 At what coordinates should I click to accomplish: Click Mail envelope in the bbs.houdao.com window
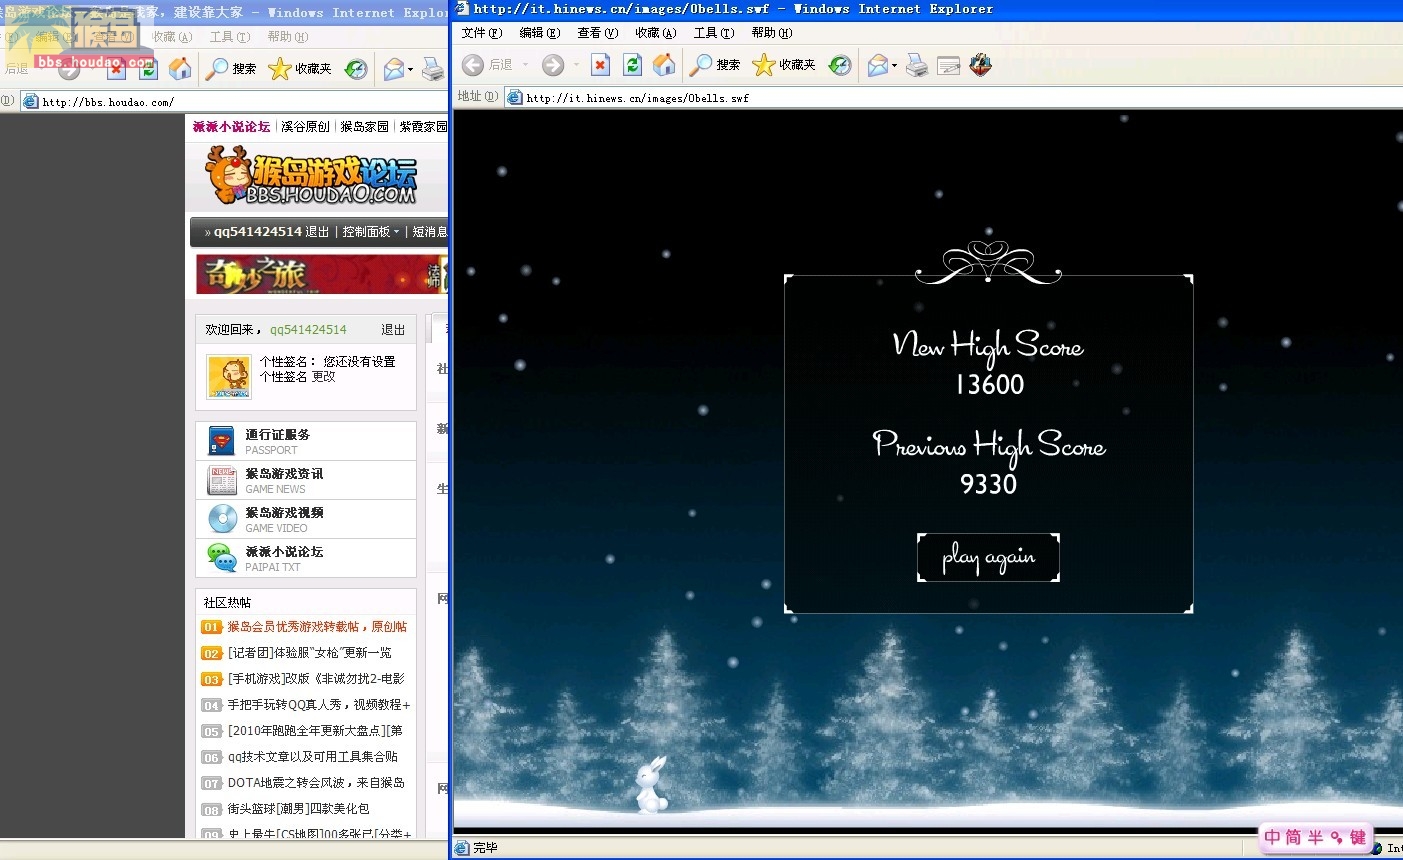coord(393,69)
